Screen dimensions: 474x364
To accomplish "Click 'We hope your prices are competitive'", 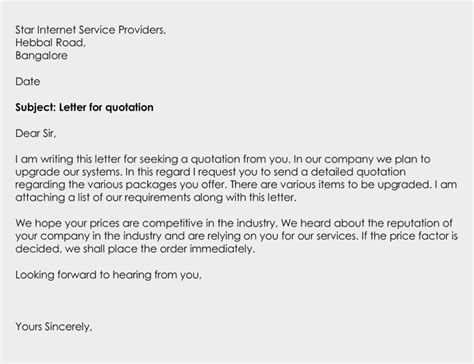I will (x=109, y=223).
